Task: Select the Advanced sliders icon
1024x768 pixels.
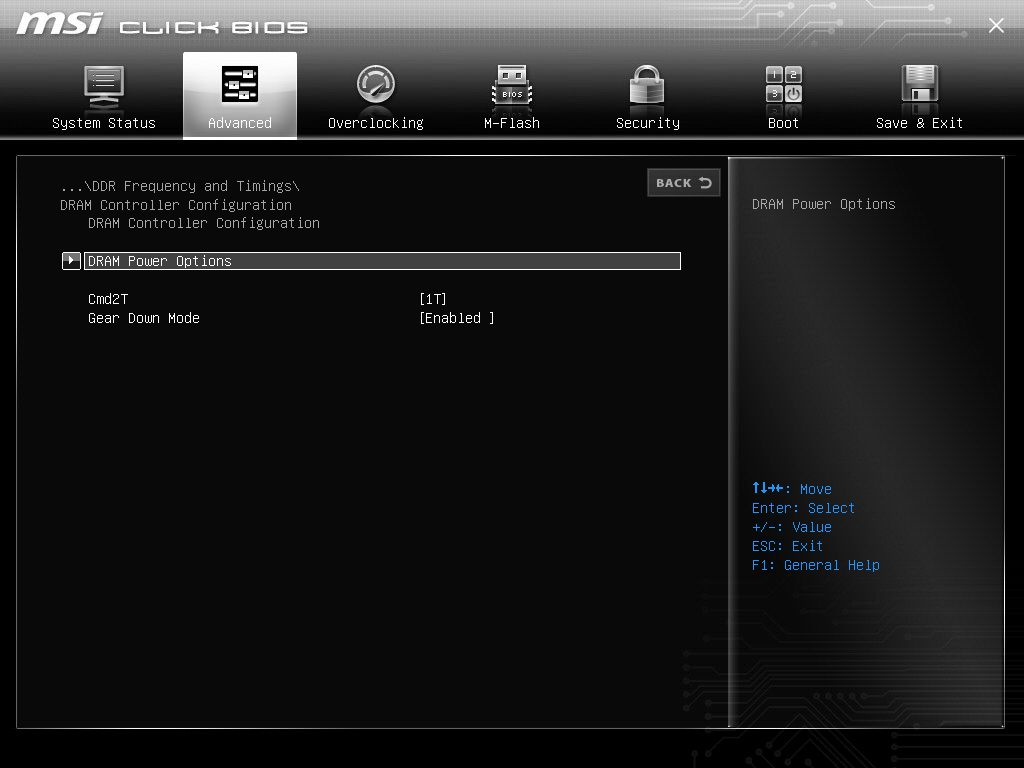Action: pyautogui.click(x=240, y=84)
